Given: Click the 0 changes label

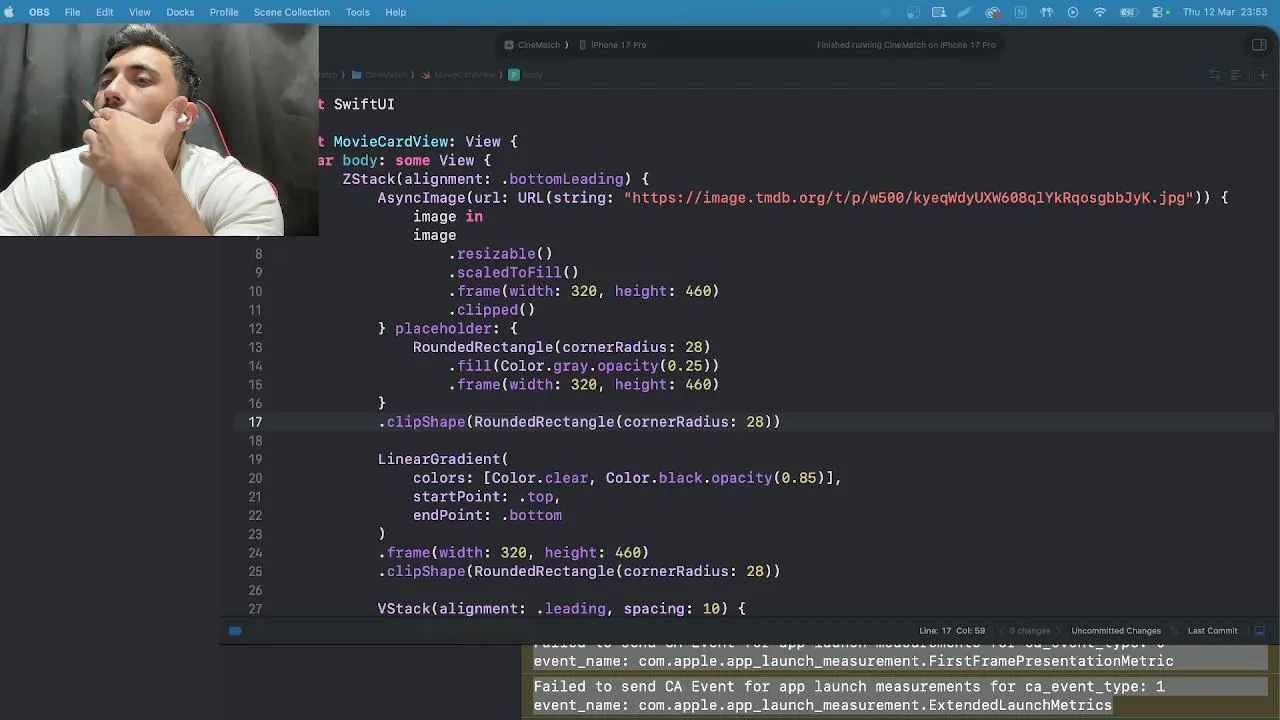Looking at the screenshot, I should 1029,631.
